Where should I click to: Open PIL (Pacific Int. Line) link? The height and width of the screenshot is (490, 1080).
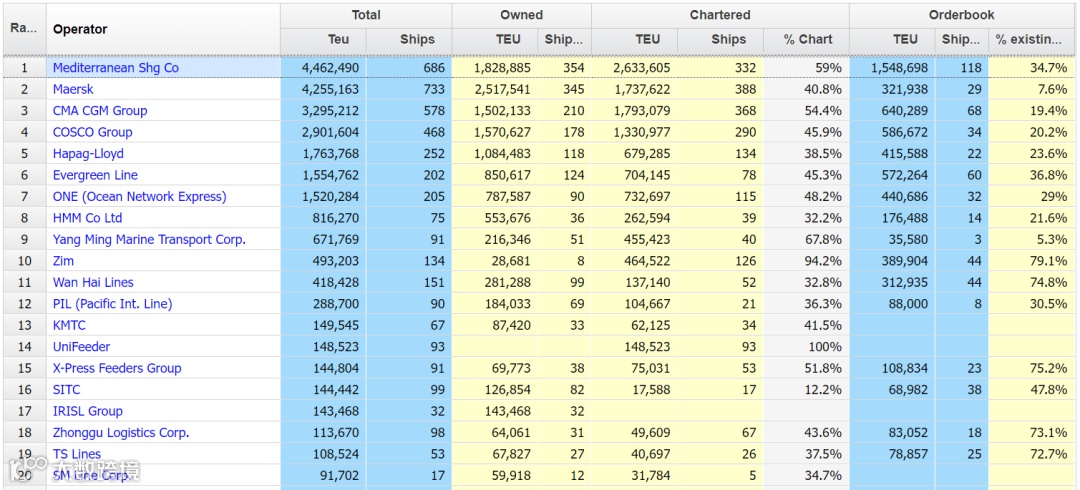pos(112,303)
